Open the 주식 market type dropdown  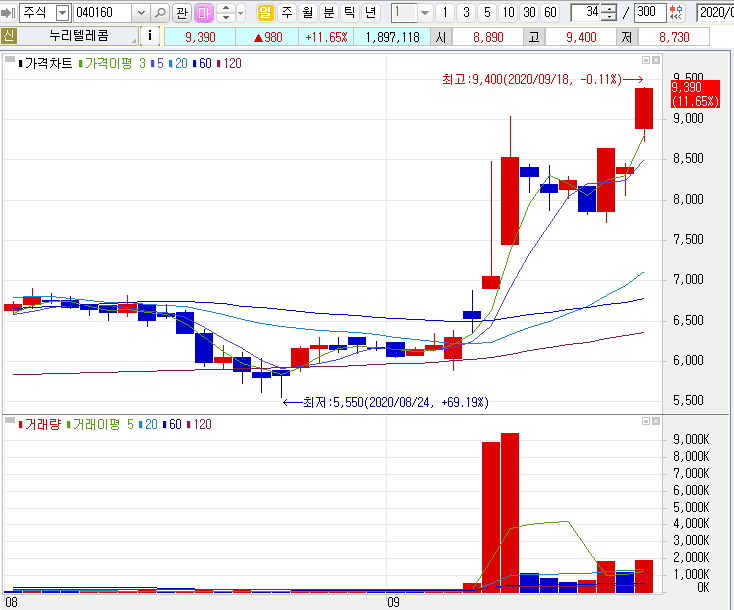(x=62, y=13)
